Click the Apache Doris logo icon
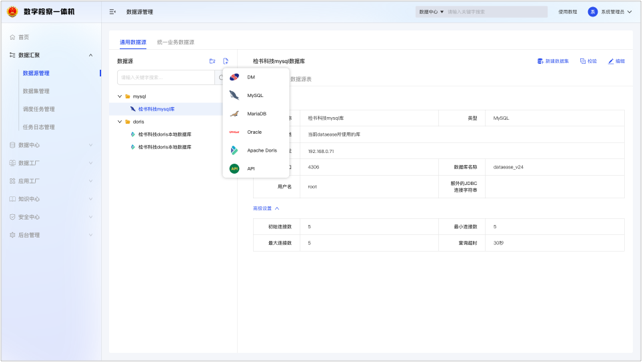Screen dimensions: 642x362 (234, 150)
